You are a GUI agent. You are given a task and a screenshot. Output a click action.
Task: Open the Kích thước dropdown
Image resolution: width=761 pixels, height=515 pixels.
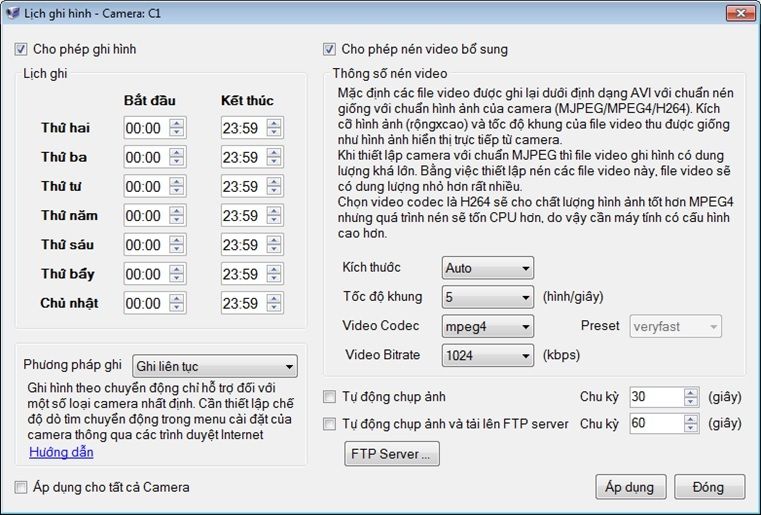point(488,268)
